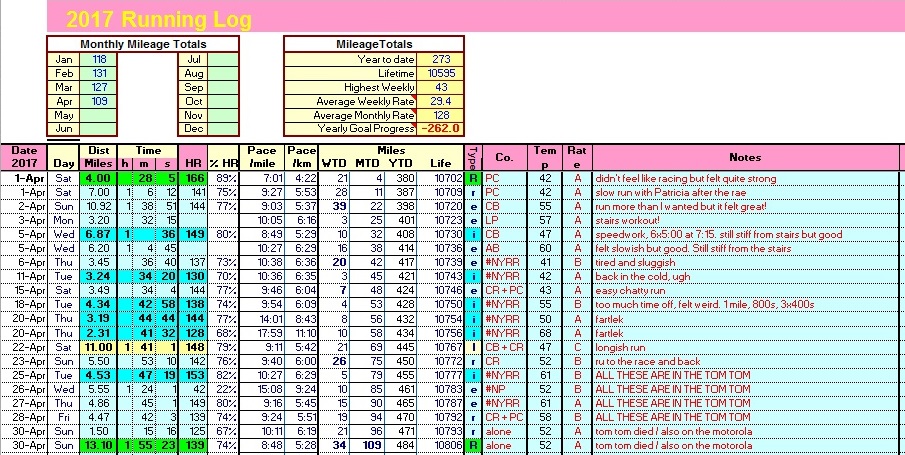The image size is (905, 455).
Task: Select the Yearly Goal Progress value -262.0
Action: (439, 129)
